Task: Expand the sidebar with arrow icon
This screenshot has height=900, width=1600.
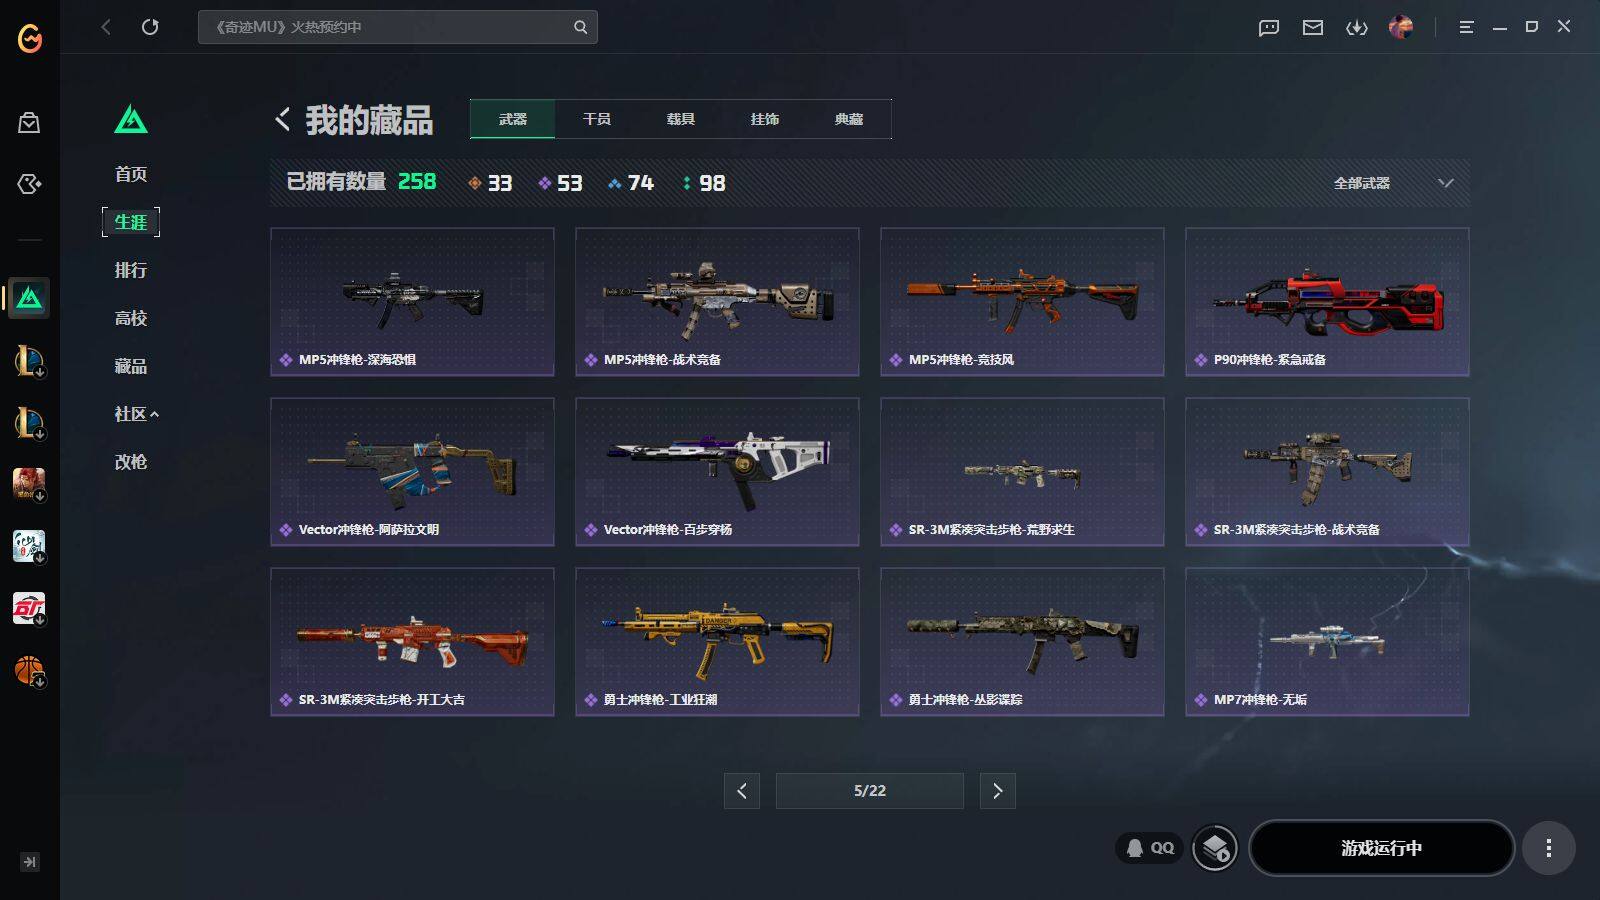Action: [30, 862]
